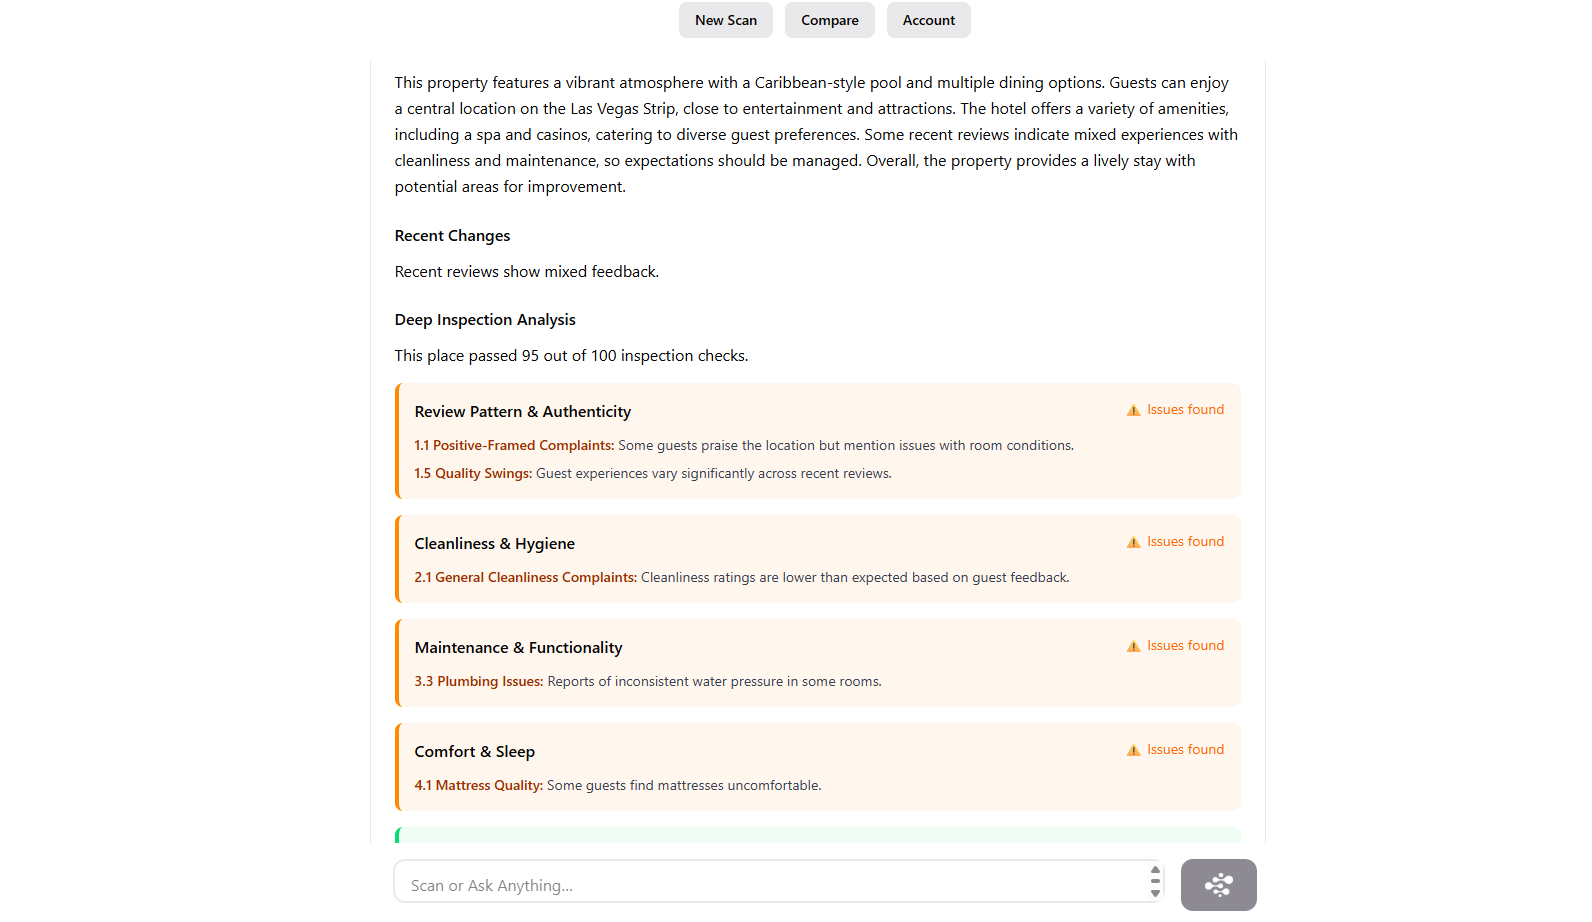Open the Account menu
The image size is (1592, 922).
(929, 20)
